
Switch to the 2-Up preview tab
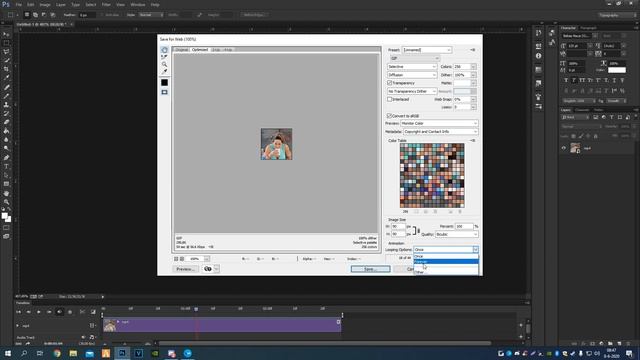coord(216,50)
